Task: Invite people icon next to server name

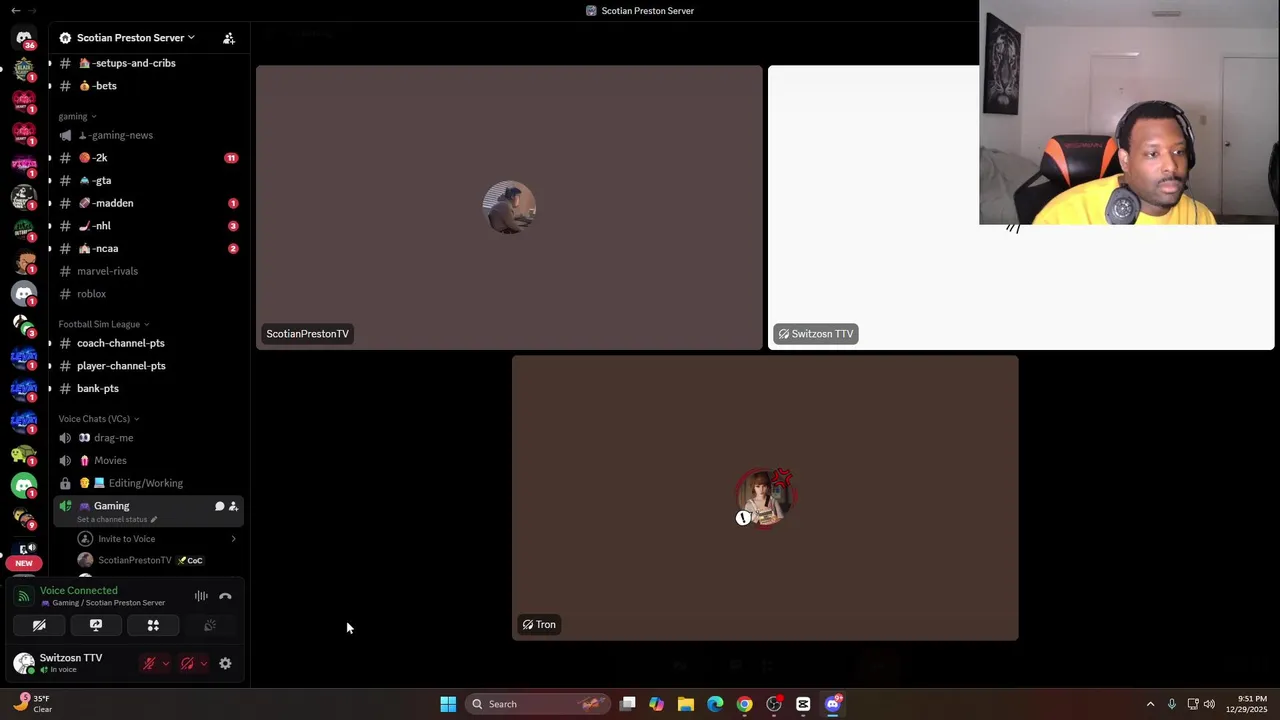Action: pyautogui.click(x=229, y=38)
